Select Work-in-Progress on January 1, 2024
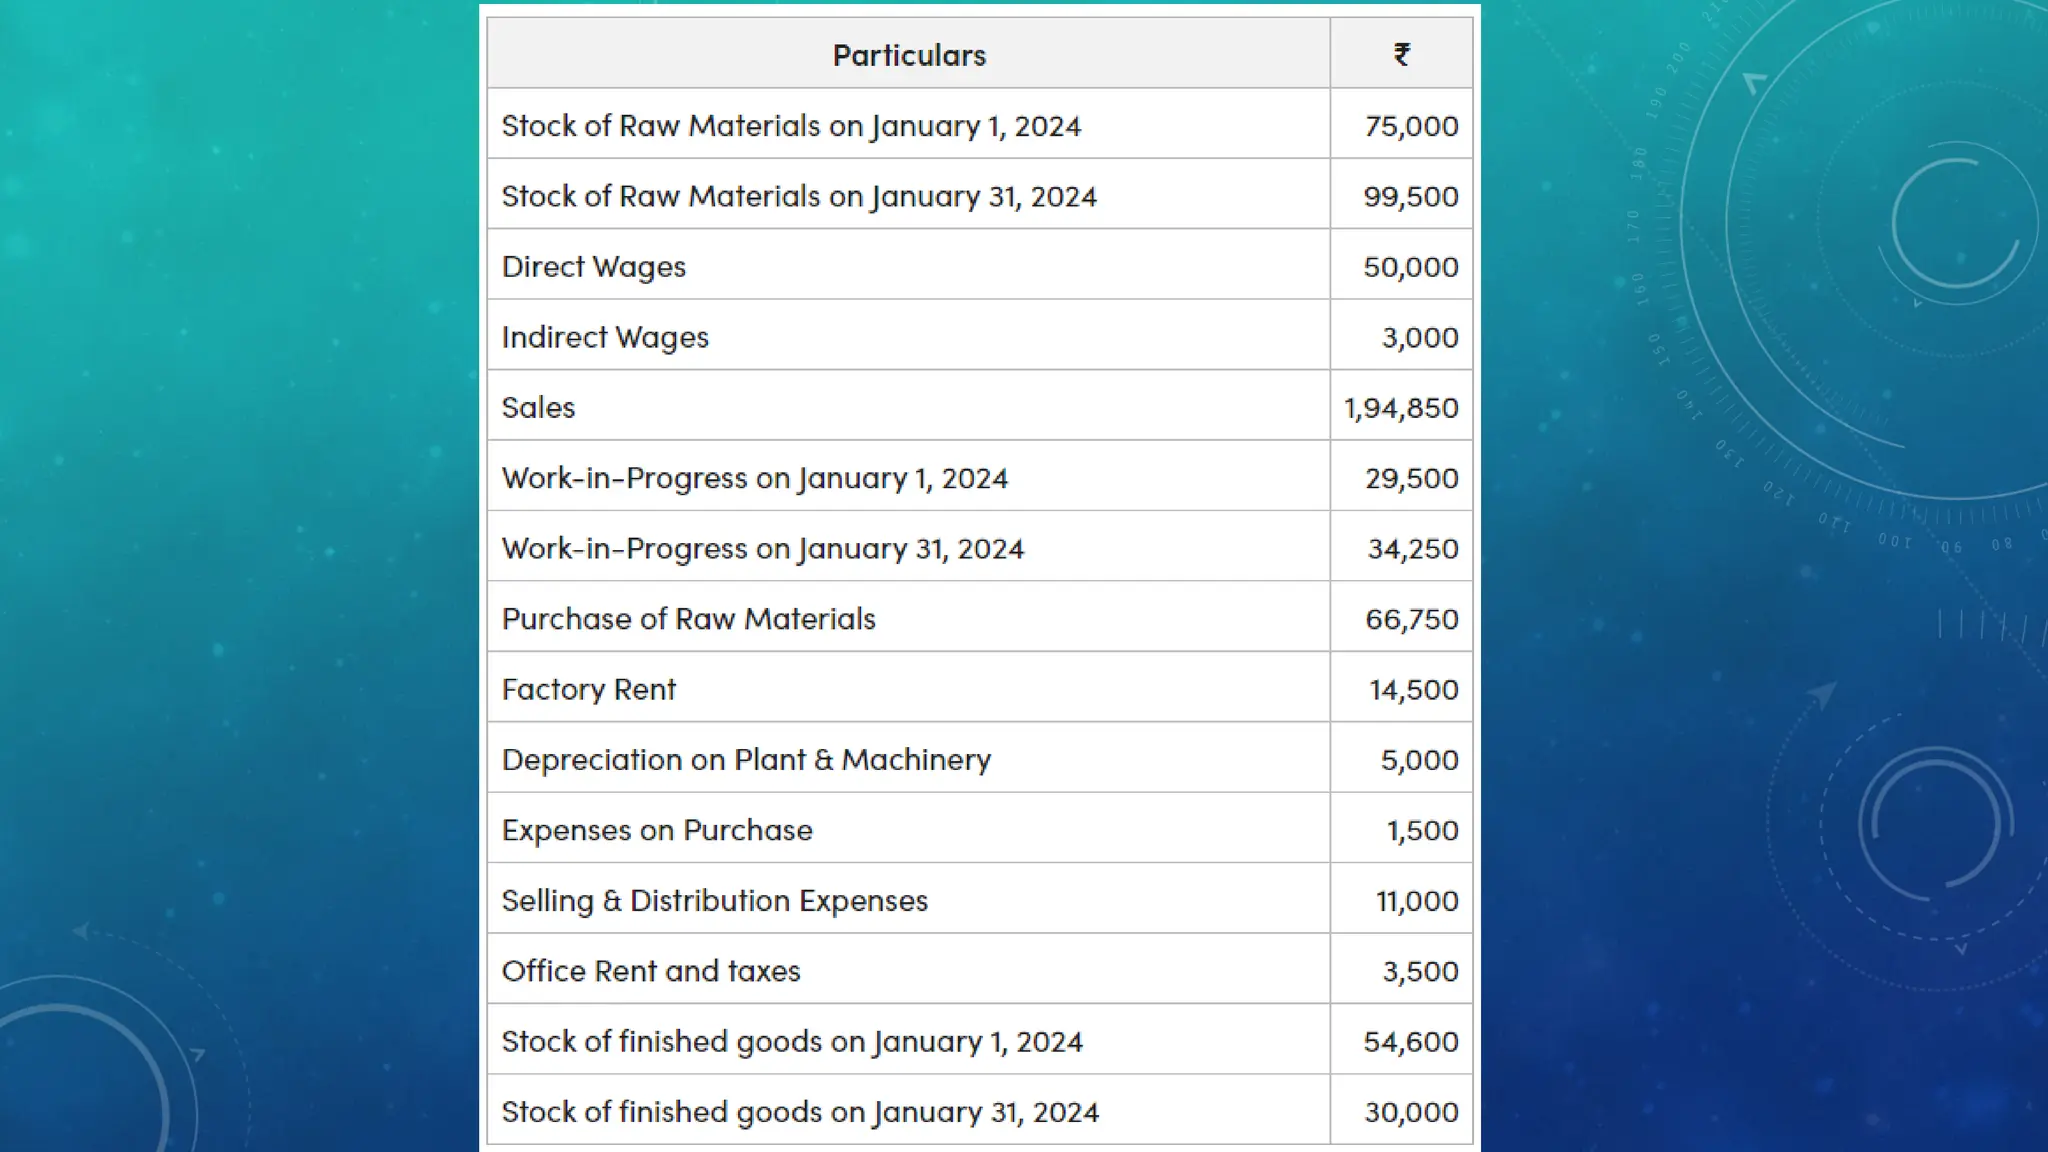Screen dimensions: 2048x1152 point(754,478)
